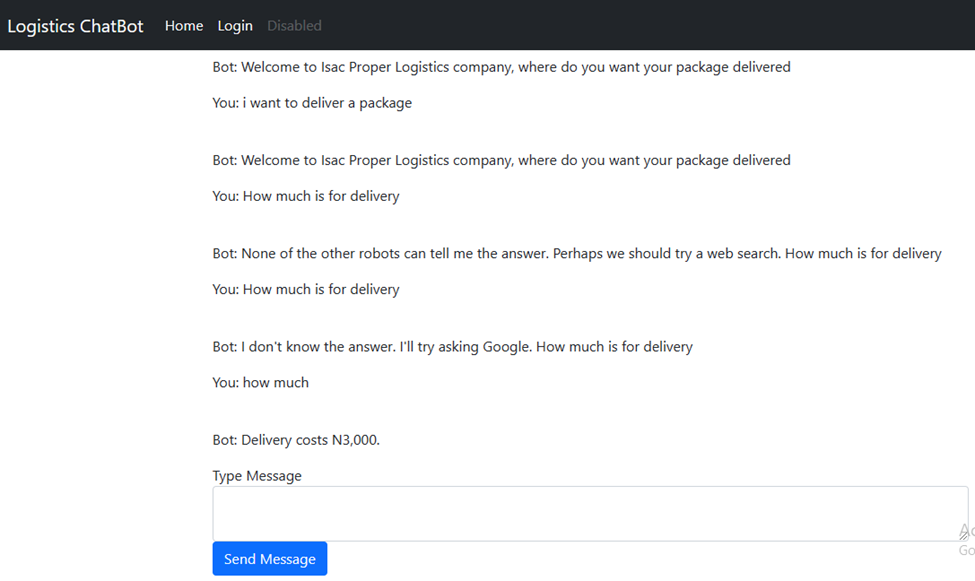Click the 'Delivery costs N3,000' response
Screen dimensions: 975x581
pyautogui.click(x=296, y=439)
